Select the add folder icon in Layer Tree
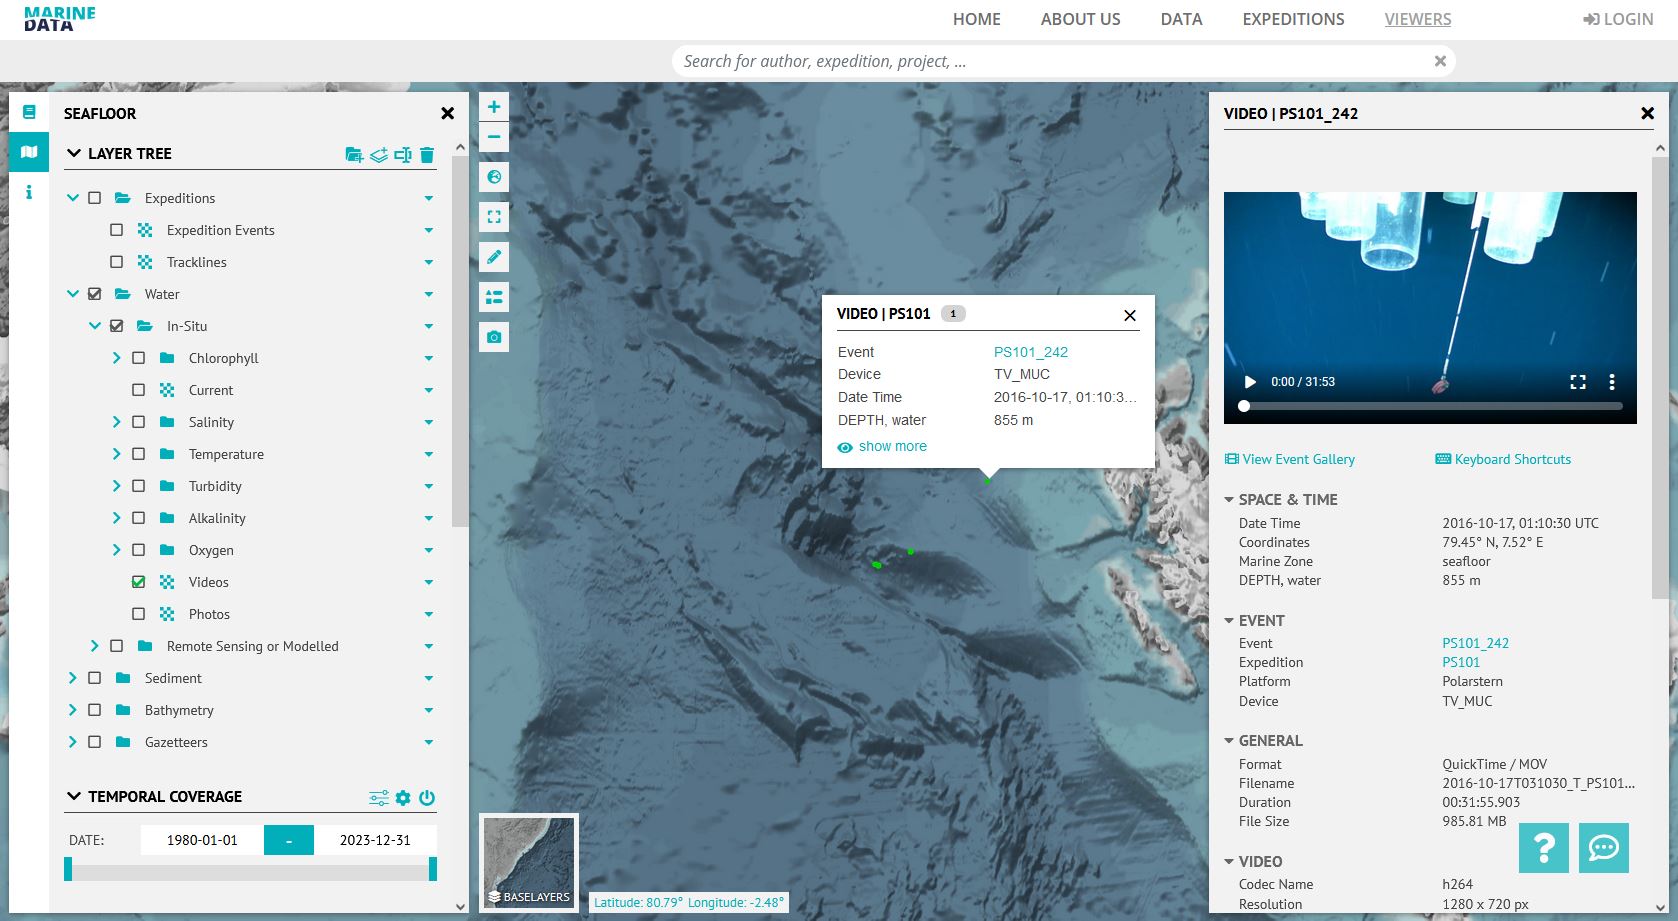Screen dimensions: 1678x921 354,155
